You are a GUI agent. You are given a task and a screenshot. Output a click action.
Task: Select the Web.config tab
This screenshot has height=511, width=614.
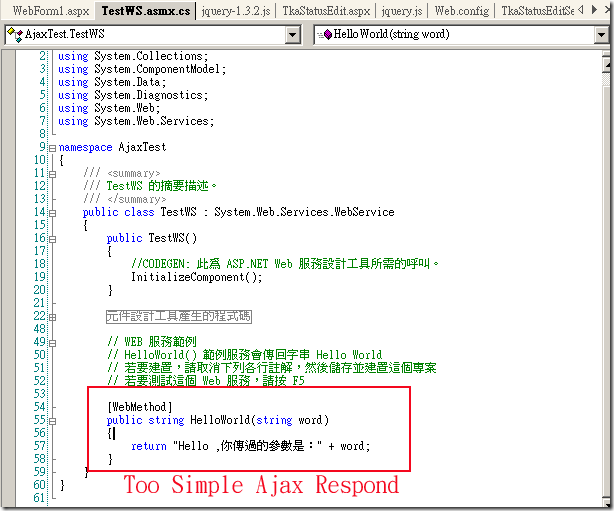pos(461,11)
